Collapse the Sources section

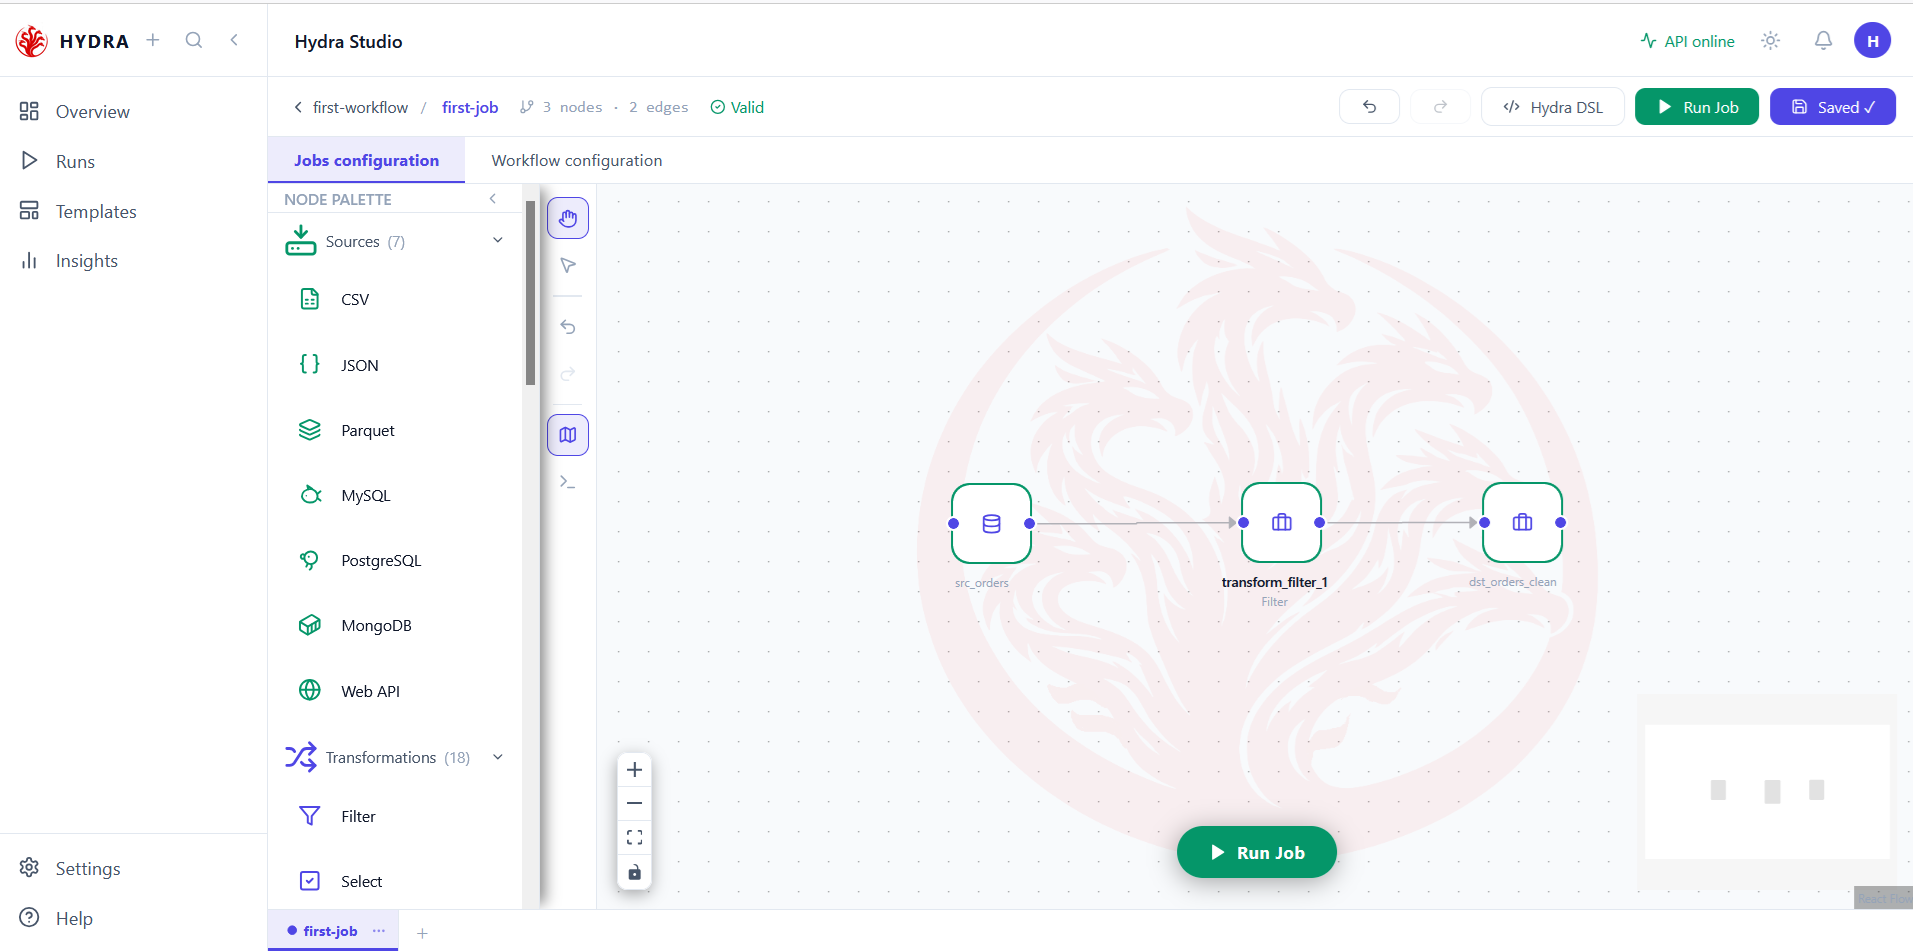[498, 240]
